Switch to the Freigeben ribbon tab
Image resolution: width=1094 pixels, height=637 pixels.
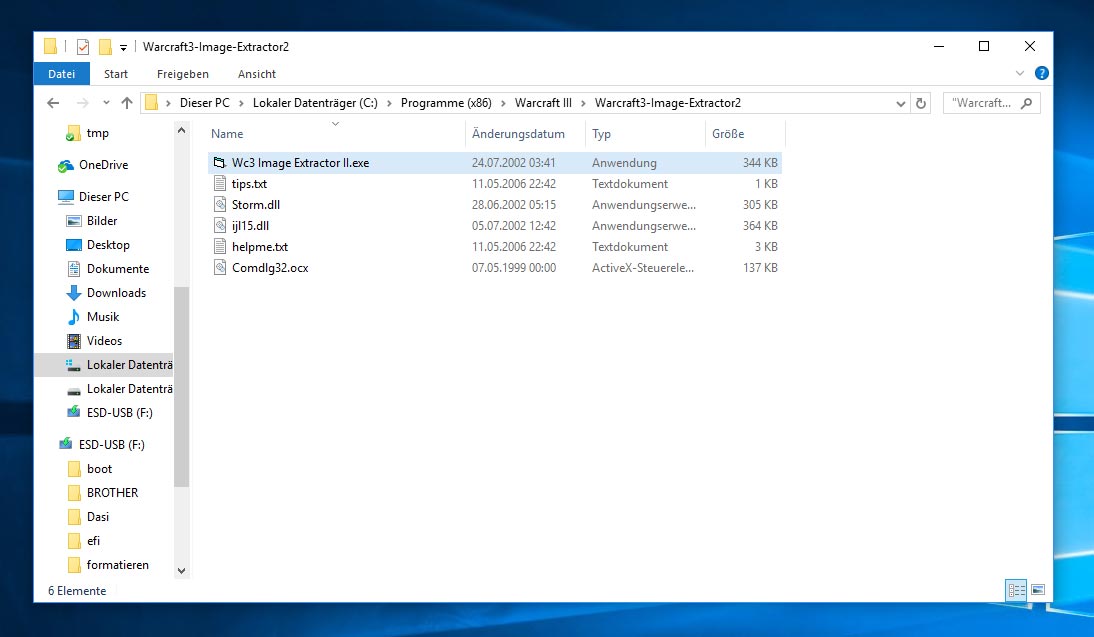pos(183,74)
